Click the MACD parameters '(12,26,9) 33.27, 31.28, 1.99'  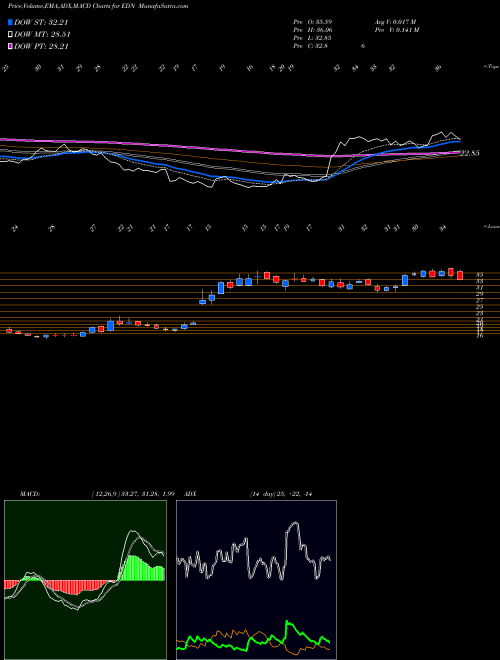[x=133, y=494]
